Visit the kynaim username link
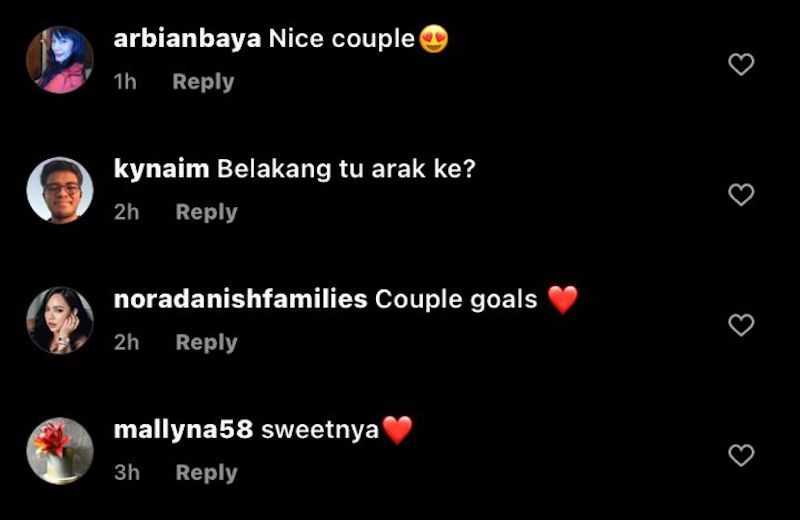Viewport: 800px width, 520px height. point(161,169)
